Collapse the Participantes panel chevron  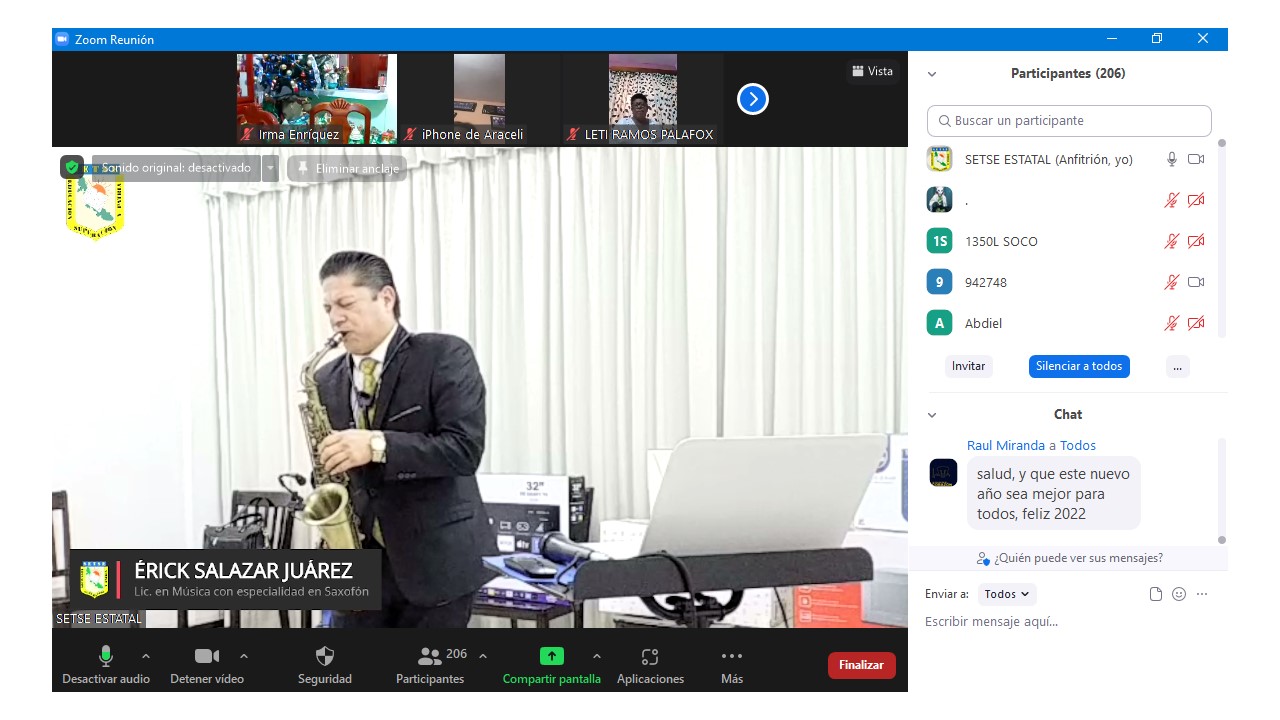(x=932, y=74)
